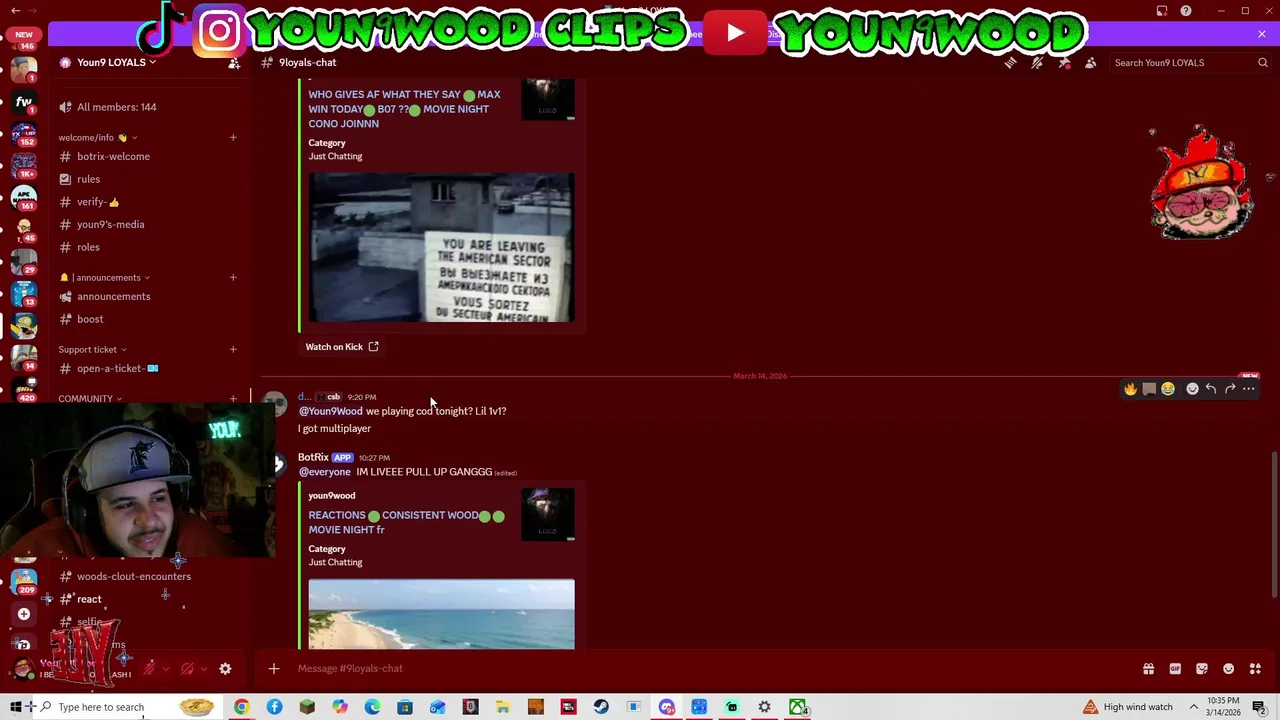Toggle the member list icon

tap(1091, 63)
